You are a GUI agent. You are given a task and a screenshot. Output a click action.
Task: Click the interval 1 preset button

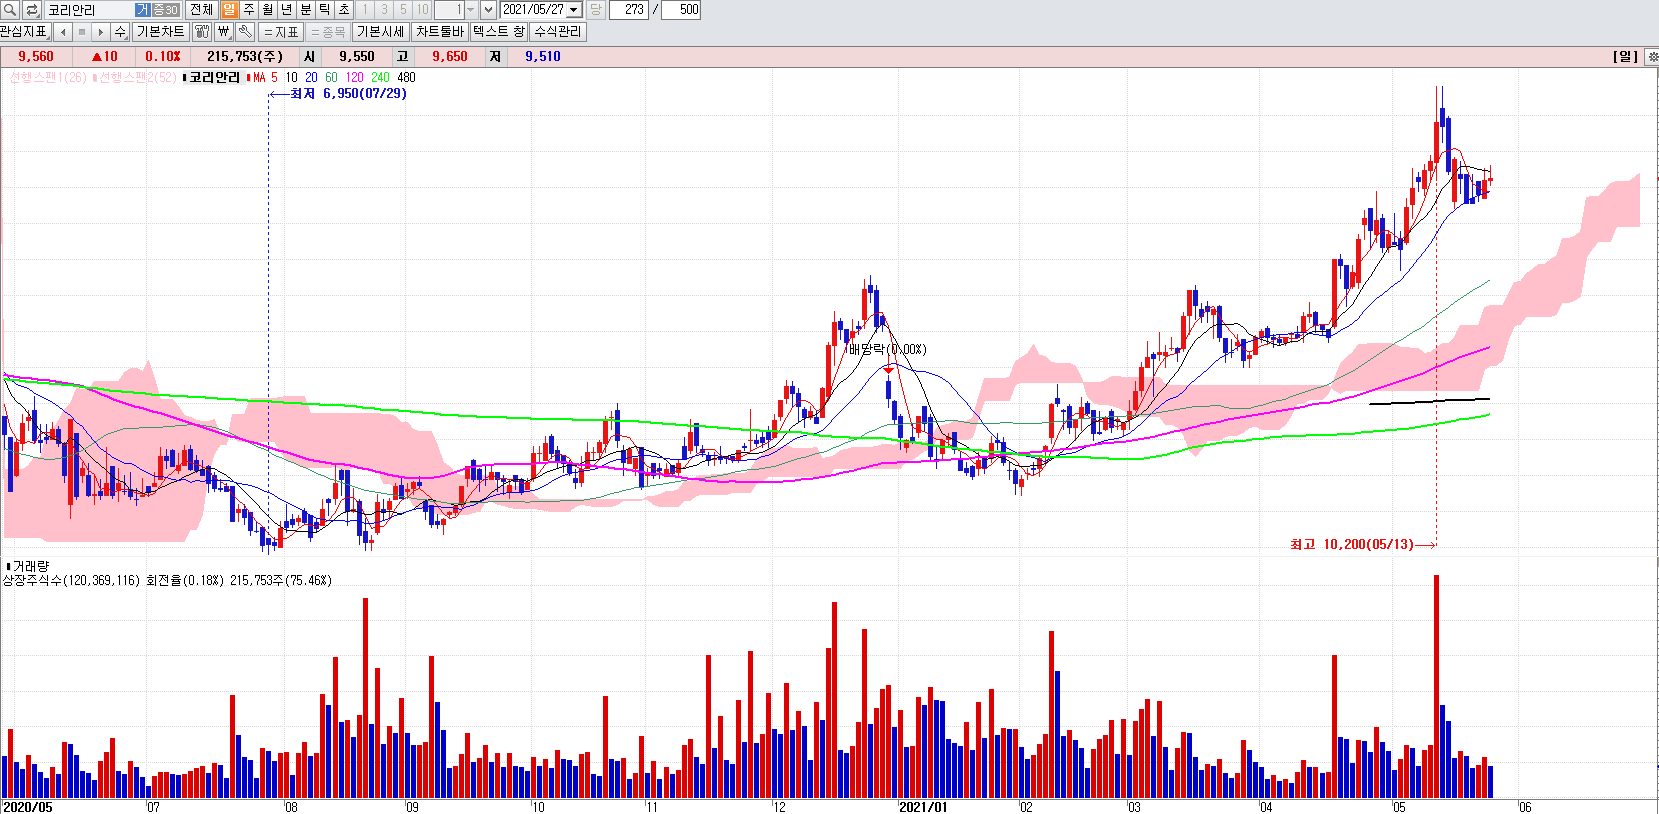[x=365, y=10]
